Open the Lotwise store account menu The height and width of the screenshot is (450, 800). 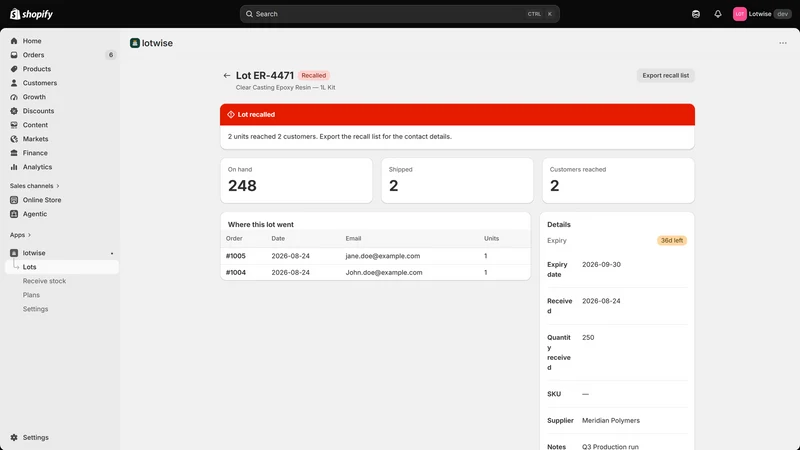point(762,14)
